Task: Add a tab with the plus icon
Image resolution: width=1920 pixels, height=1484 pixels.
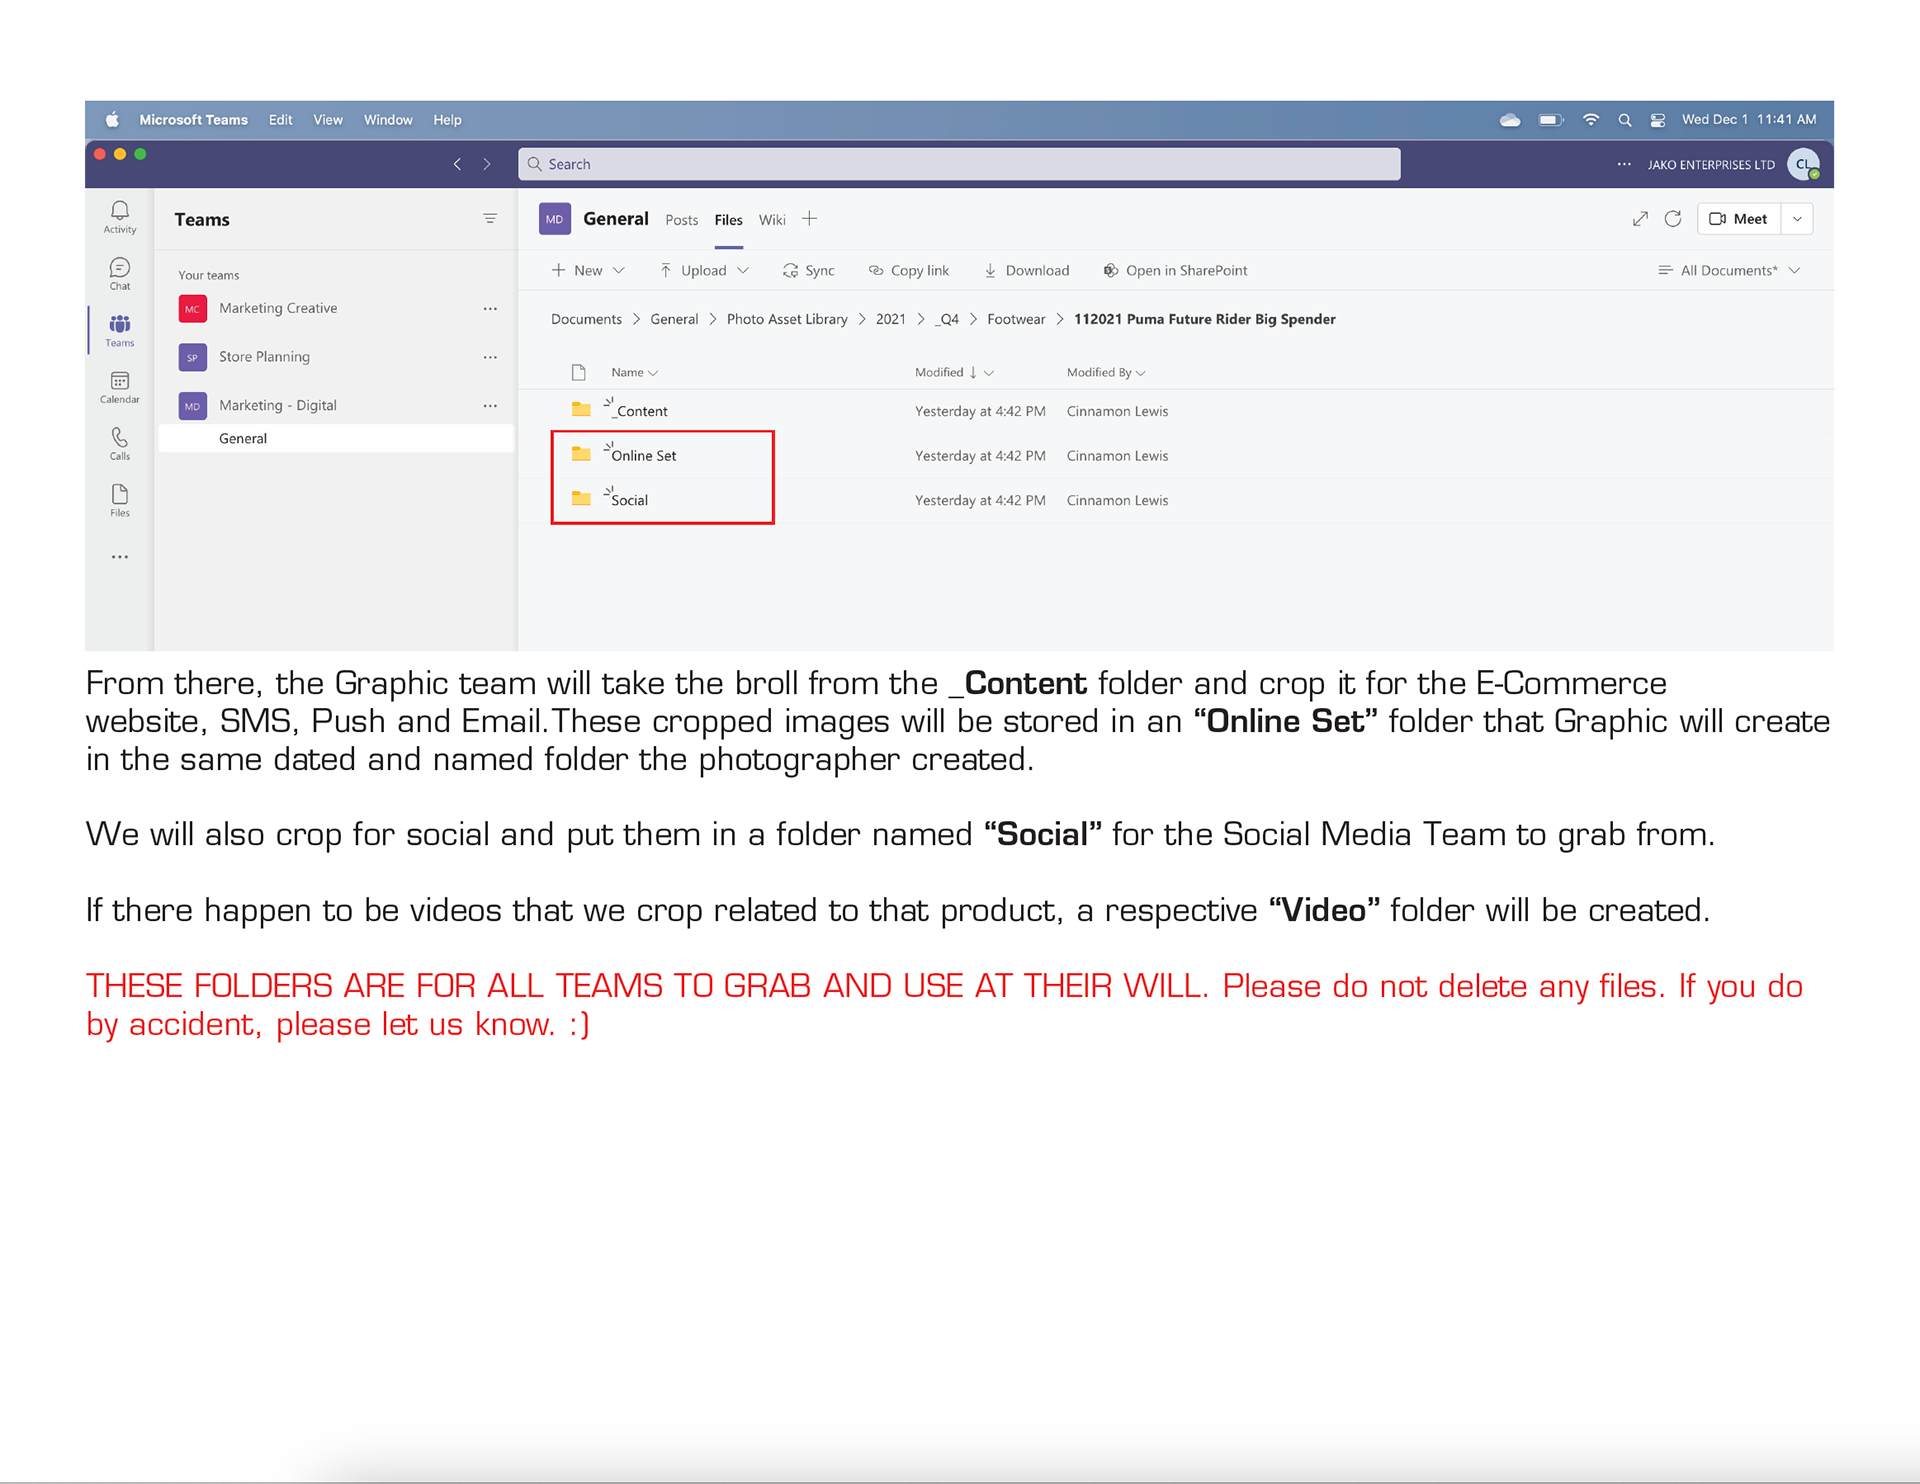Action: (809, 219)
